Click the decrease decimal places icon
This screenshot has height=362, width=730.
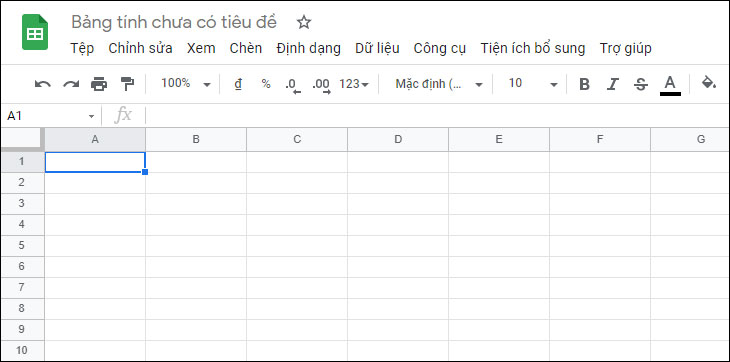(292, 85)
